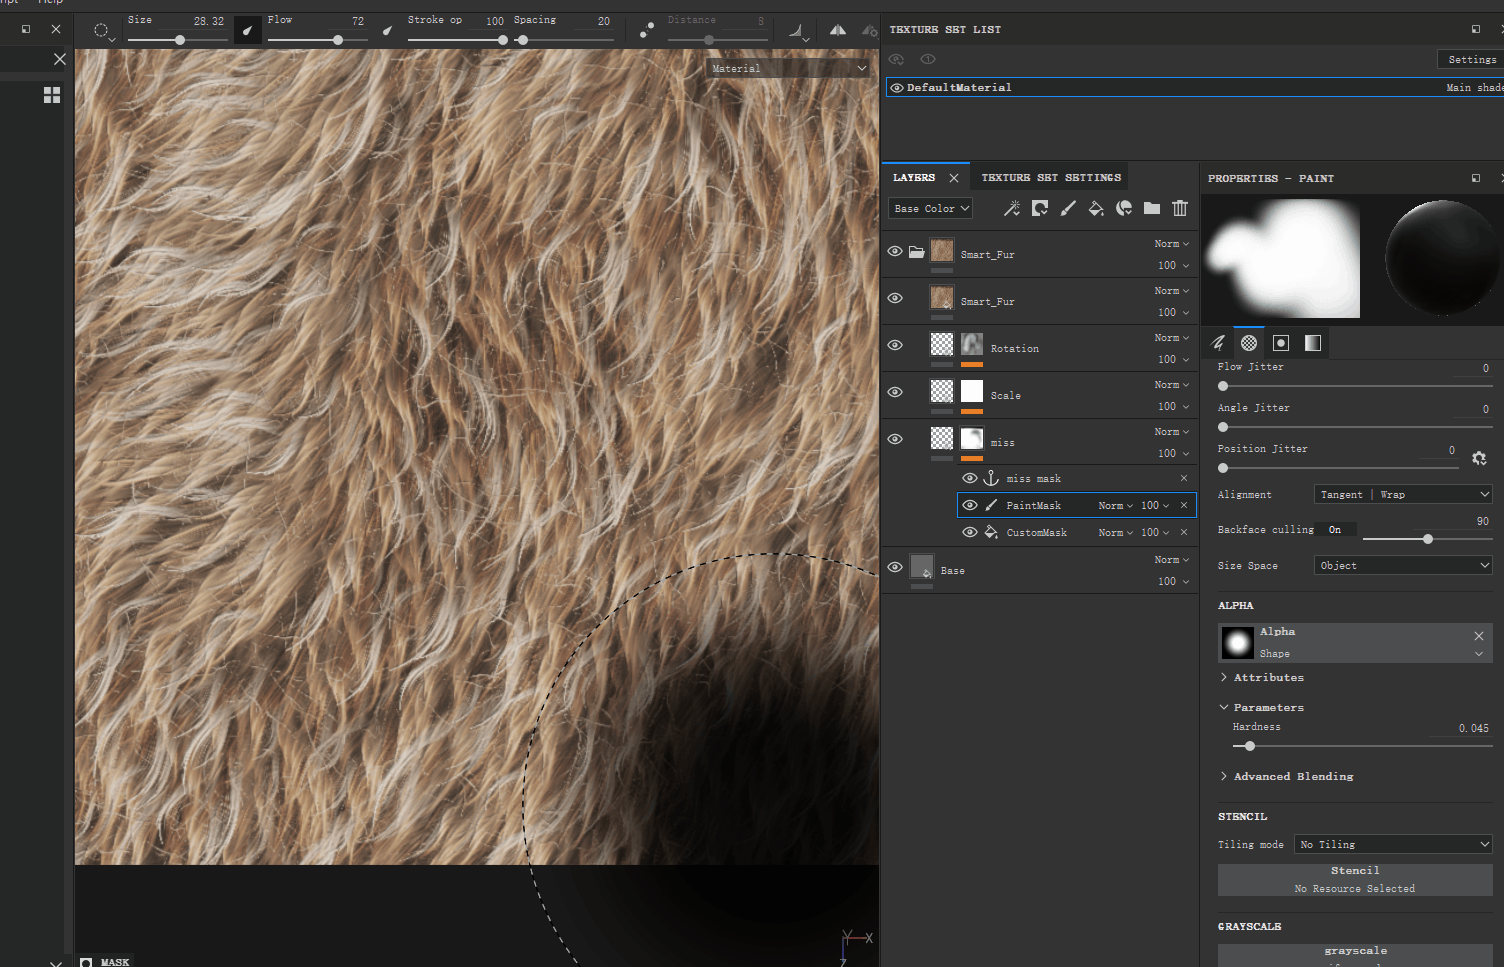Change the Rotation layer blend mode
The height and width of the screenshot is (967, 1504).
(x=1171, y=338)
